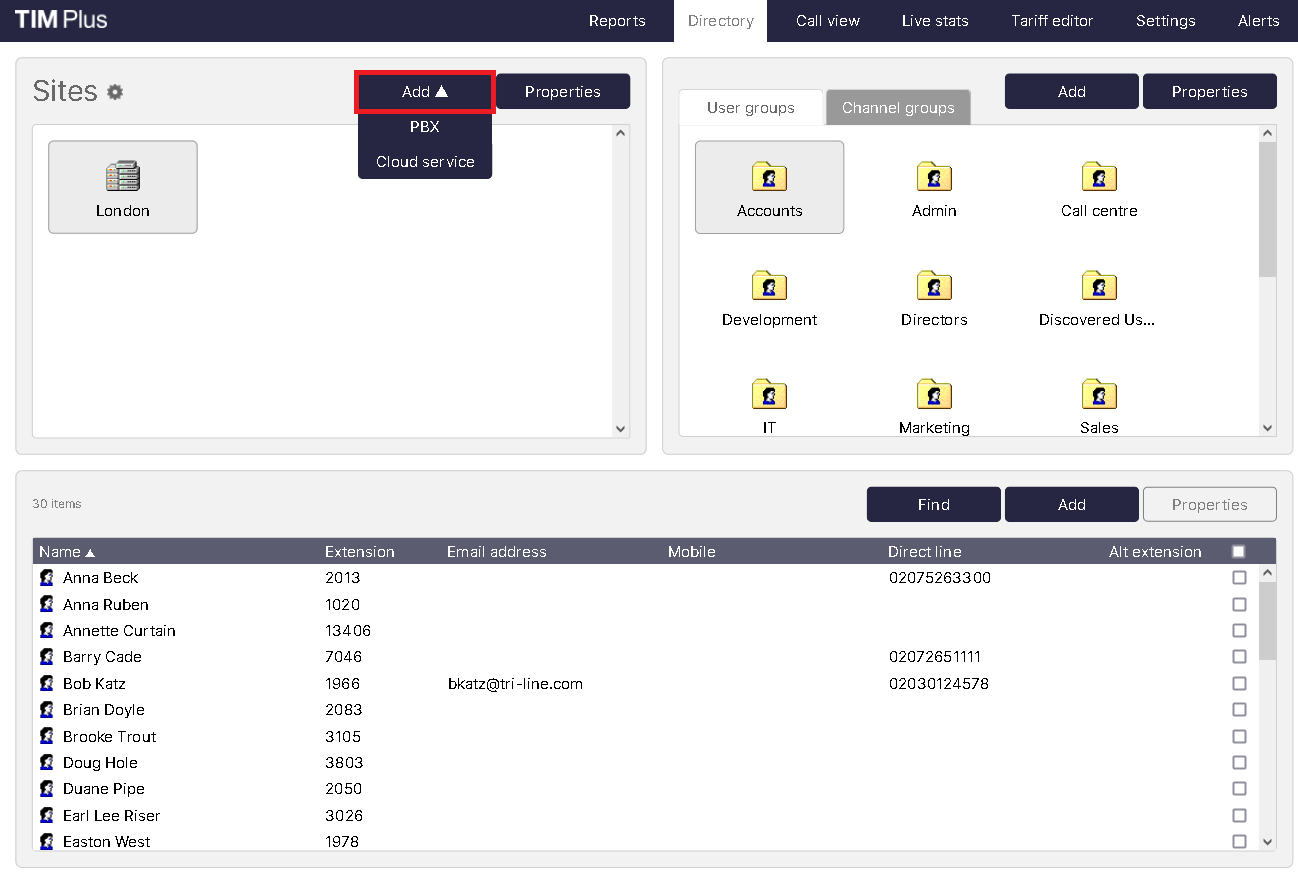Select the Directors group folder icon
The height and width of the screenshot is (875, 1298).
tap(934, 286)
